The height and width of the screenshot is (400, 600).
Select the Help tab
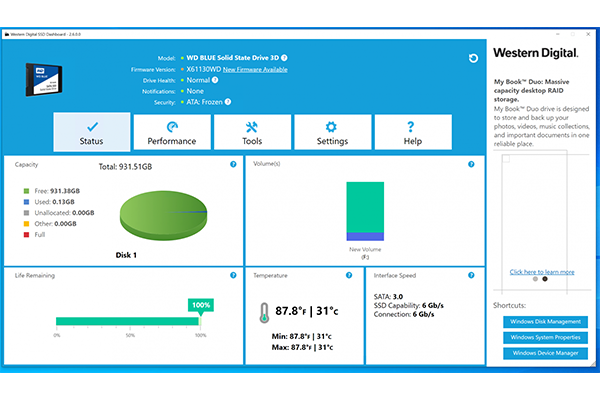[412, 132]
